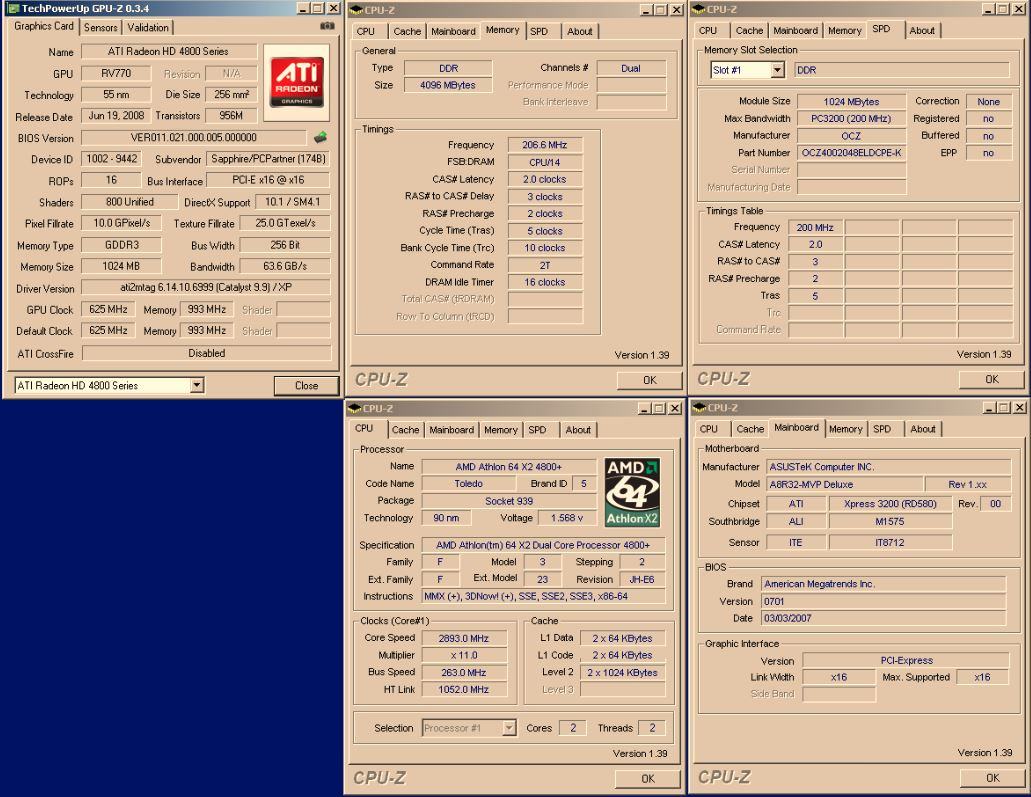Viewport: 1031px width, 797px height.
Task: Click the BIOS Date 03/03/2007 value
Action: click(883, 618)
